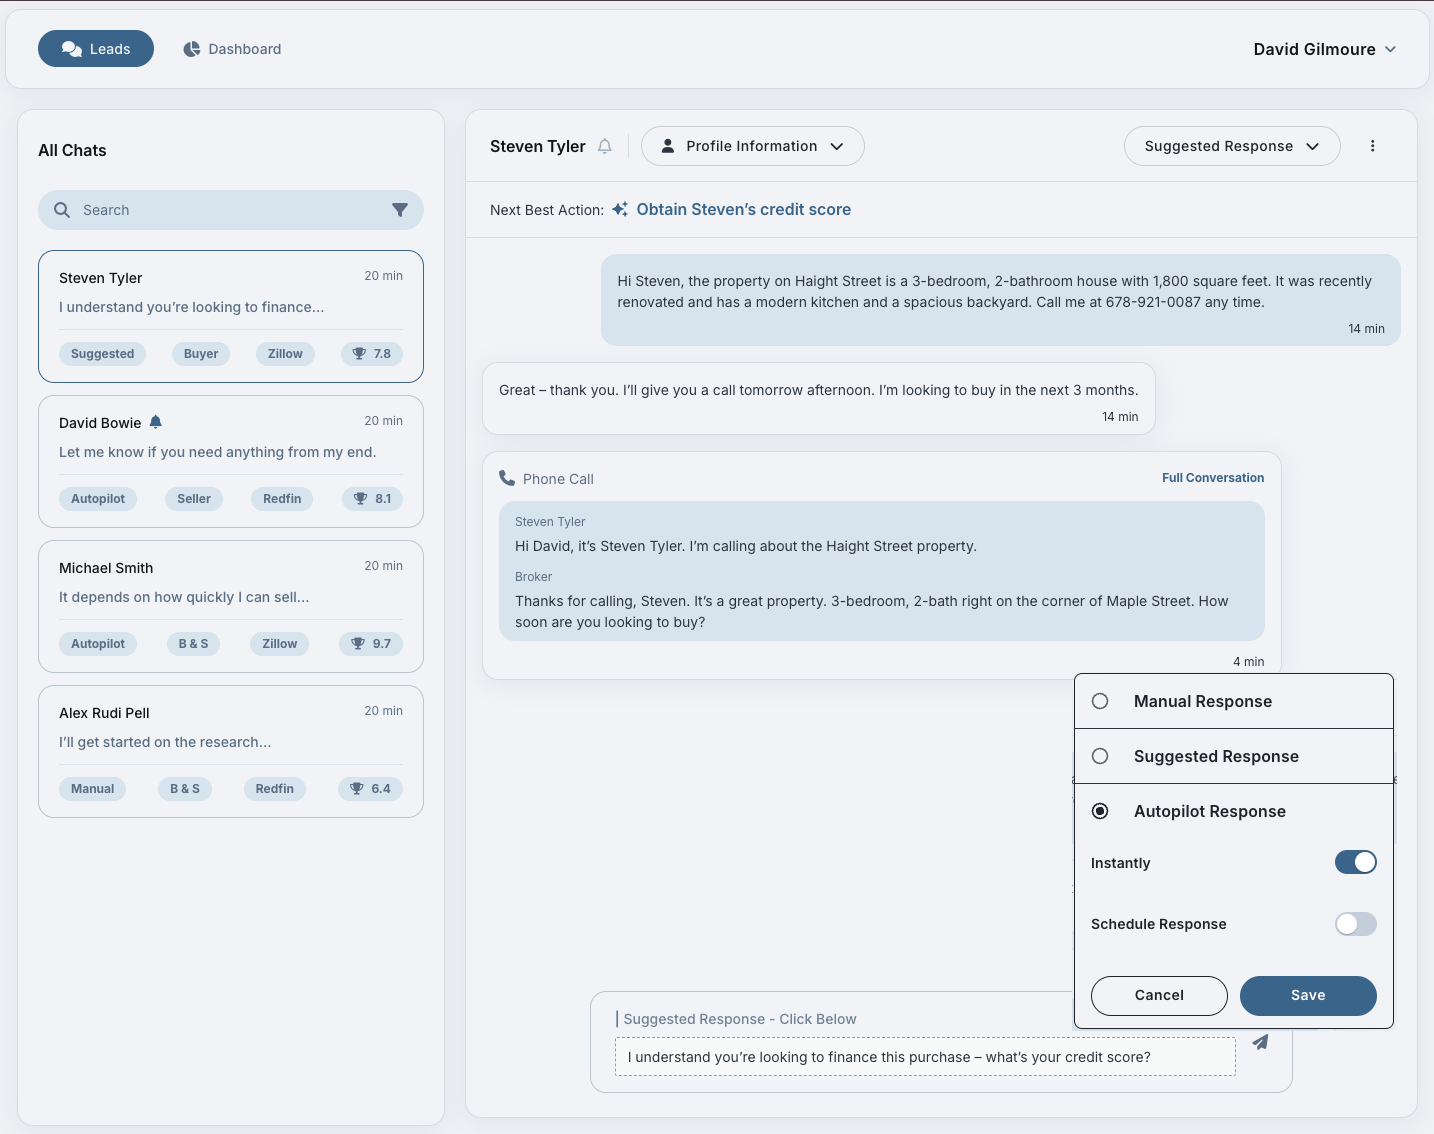This screenshot has width=1434, height=1134.
Task: Click the bell icon beside David Bowie
Action: click(156, 422)
